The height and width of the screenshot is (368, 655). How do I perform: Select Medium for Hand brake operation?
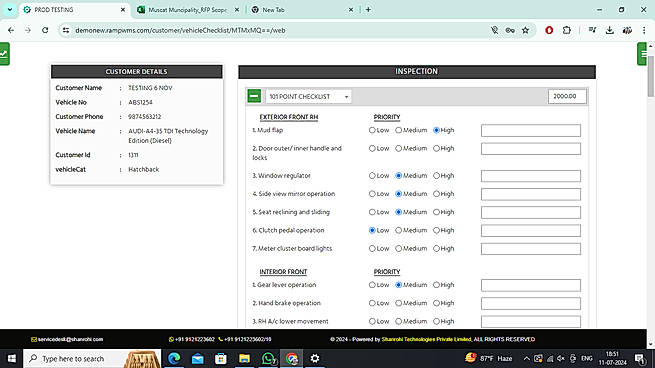pyautogui.click(x=399, y=303)
